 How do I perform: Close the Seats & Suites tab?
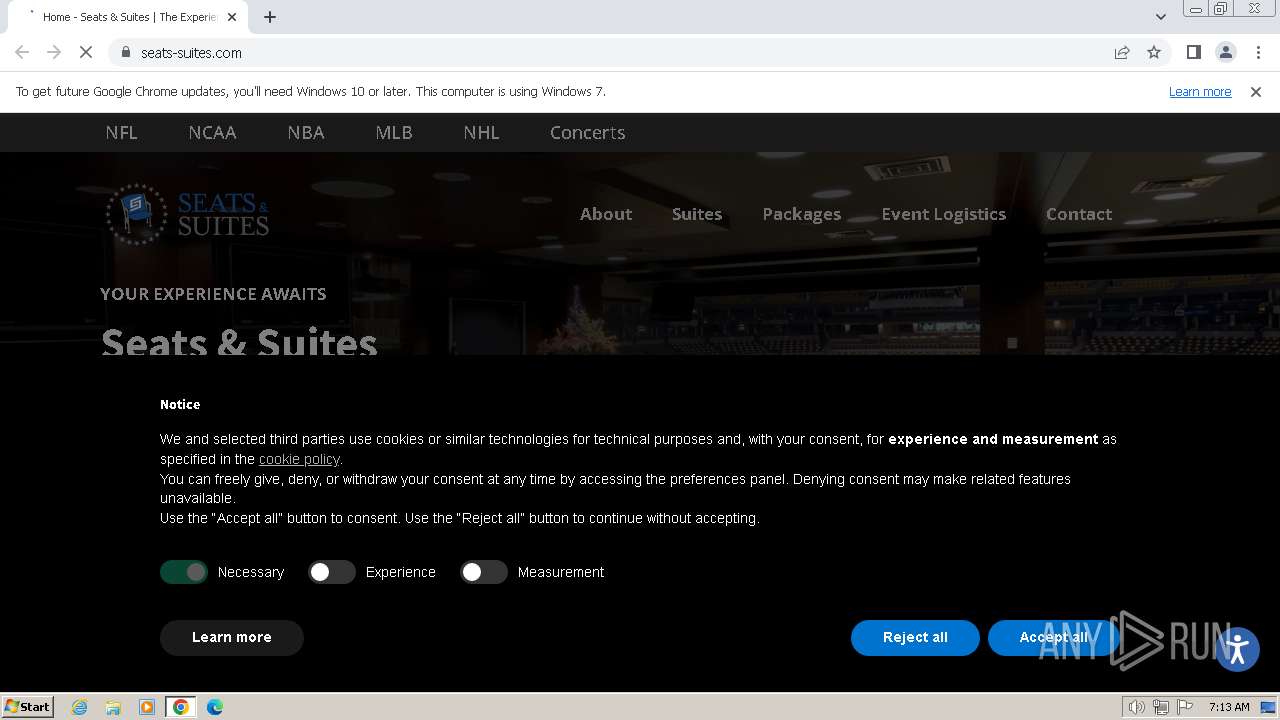pos(233,17)
